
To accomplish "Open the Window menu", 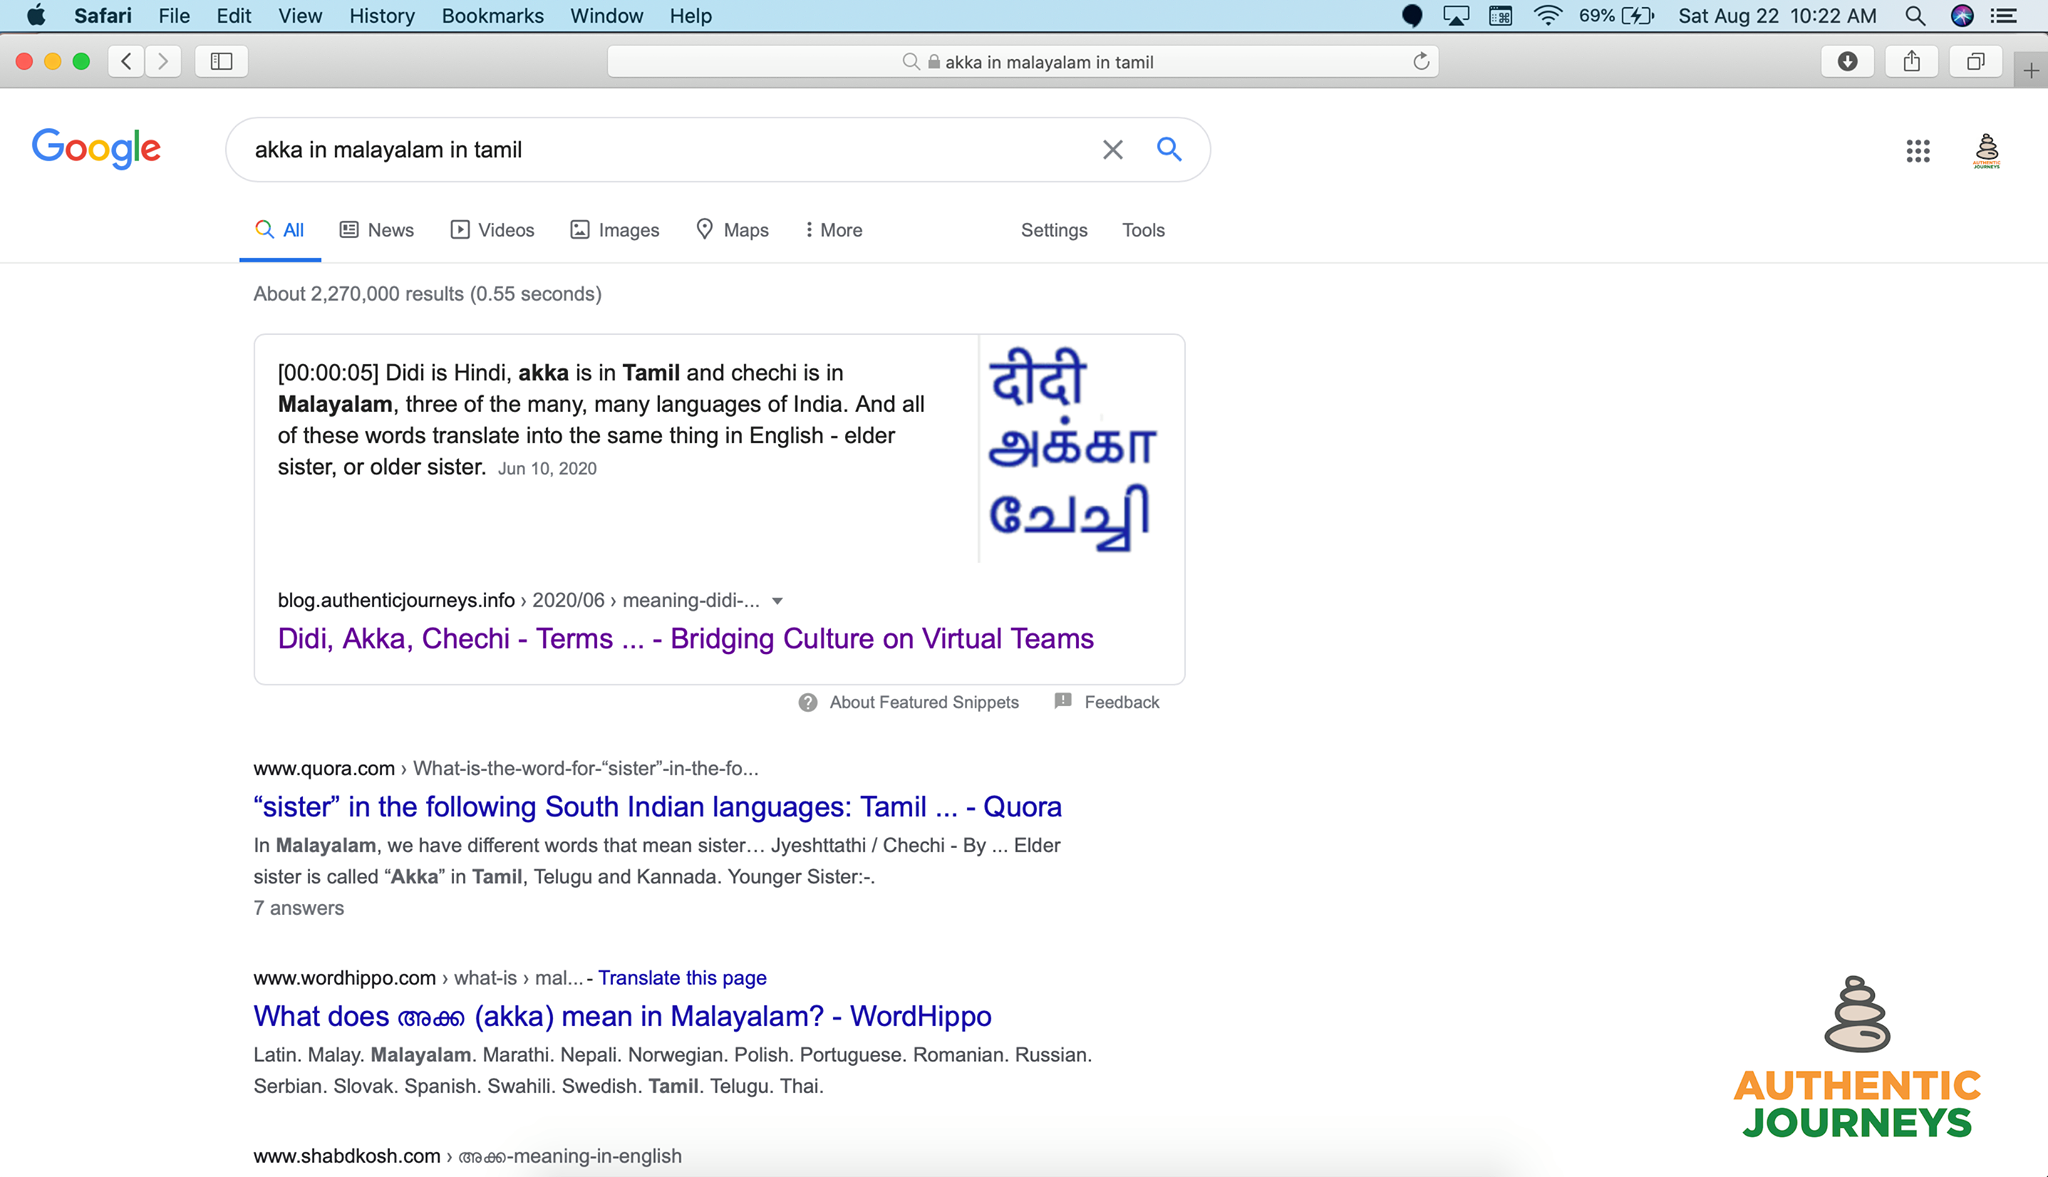I will 607,16.
